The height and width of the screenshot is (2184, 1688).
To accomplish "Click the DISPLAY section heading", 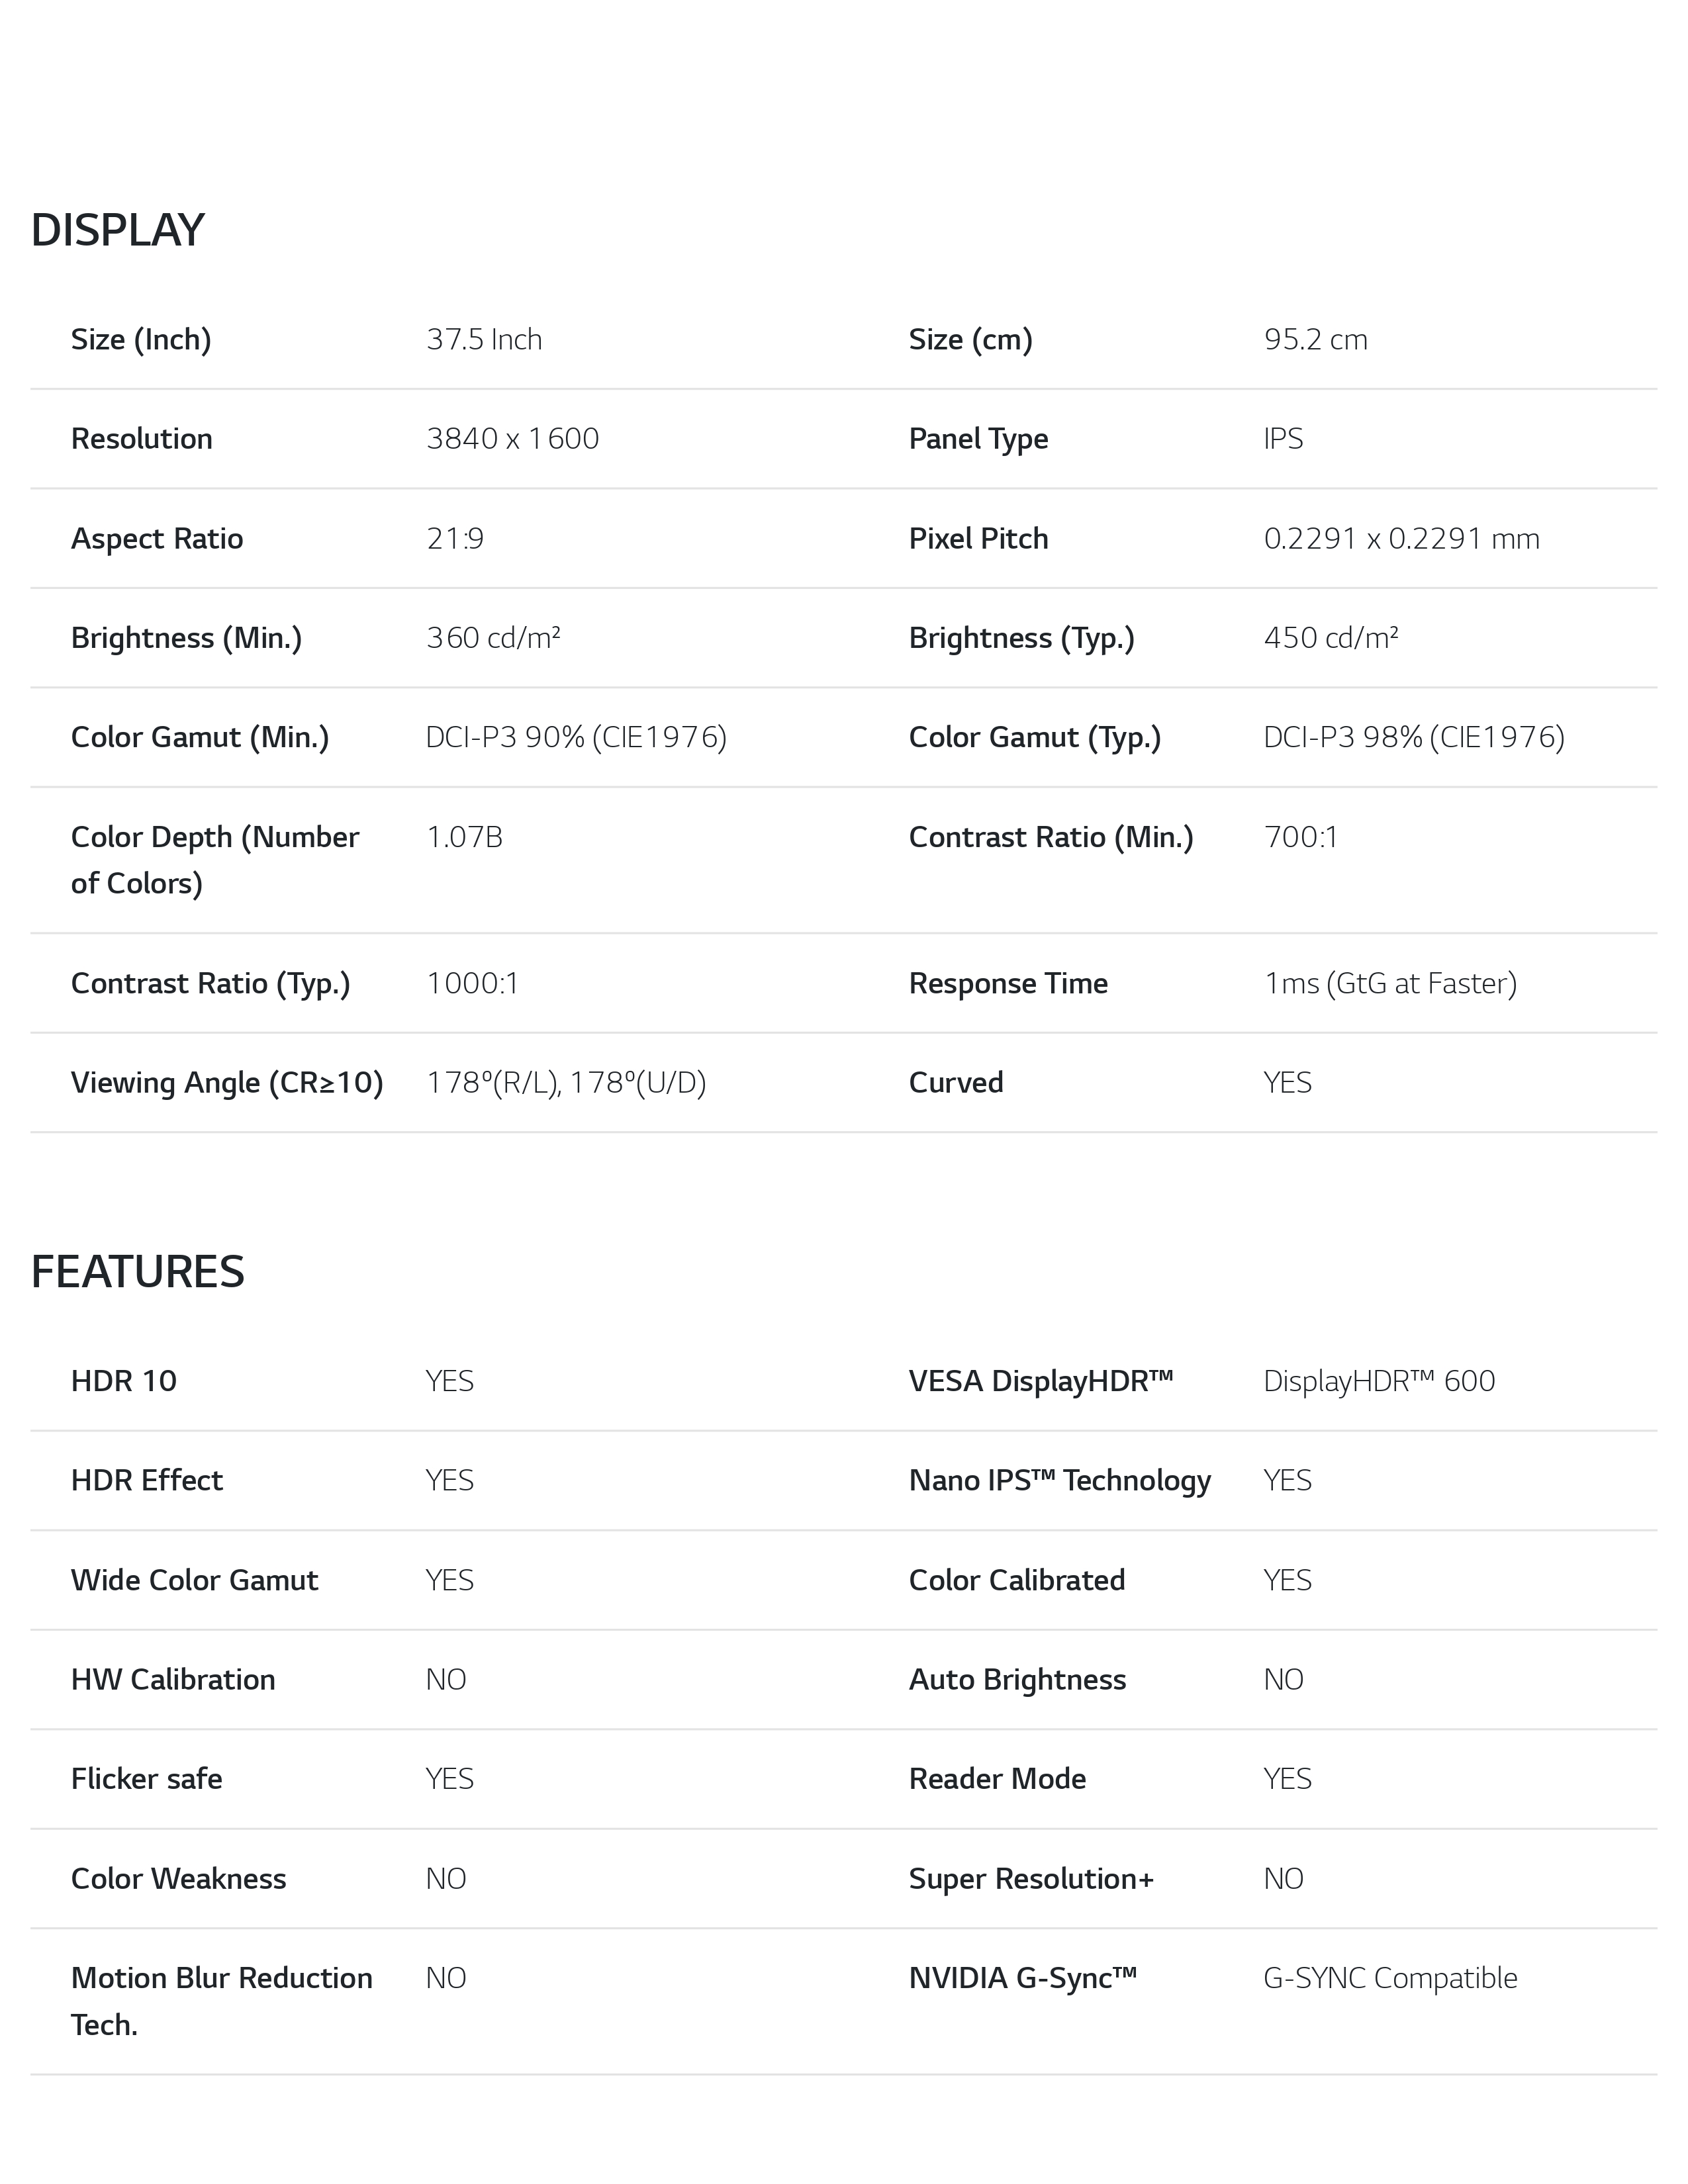I will coord(117,230).
